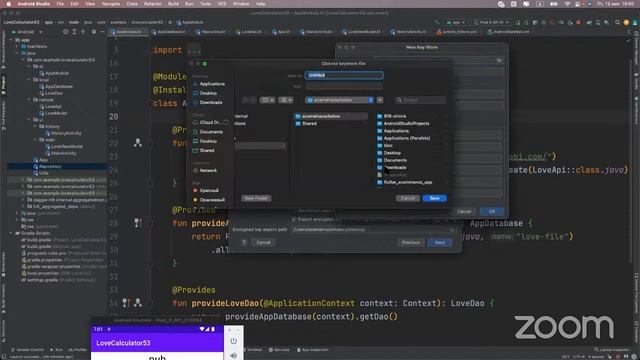The height and width of the screenshot is (360, 640).
Task: Open the Refactor menu
Action: [x=153, y=4]
